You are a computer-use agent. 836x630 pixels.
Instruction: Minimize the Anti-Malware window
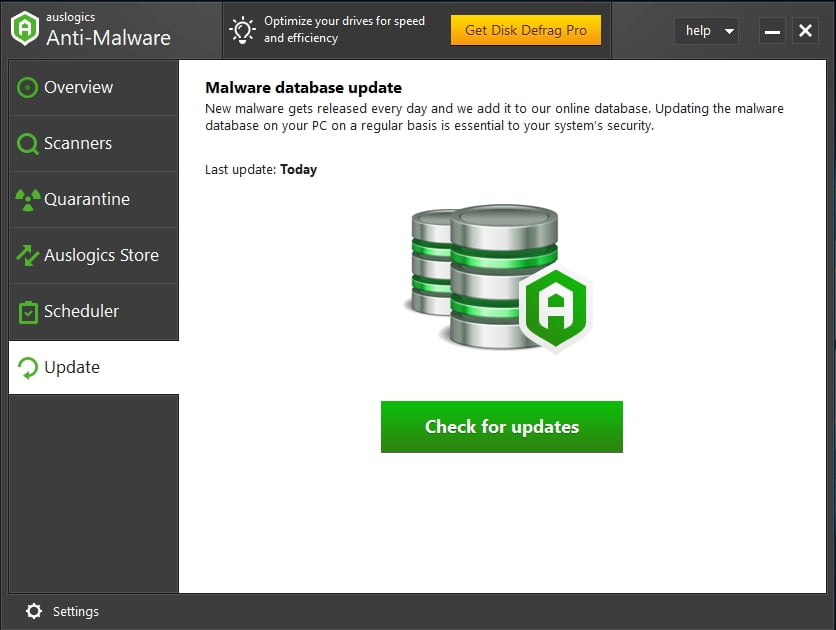772,31
